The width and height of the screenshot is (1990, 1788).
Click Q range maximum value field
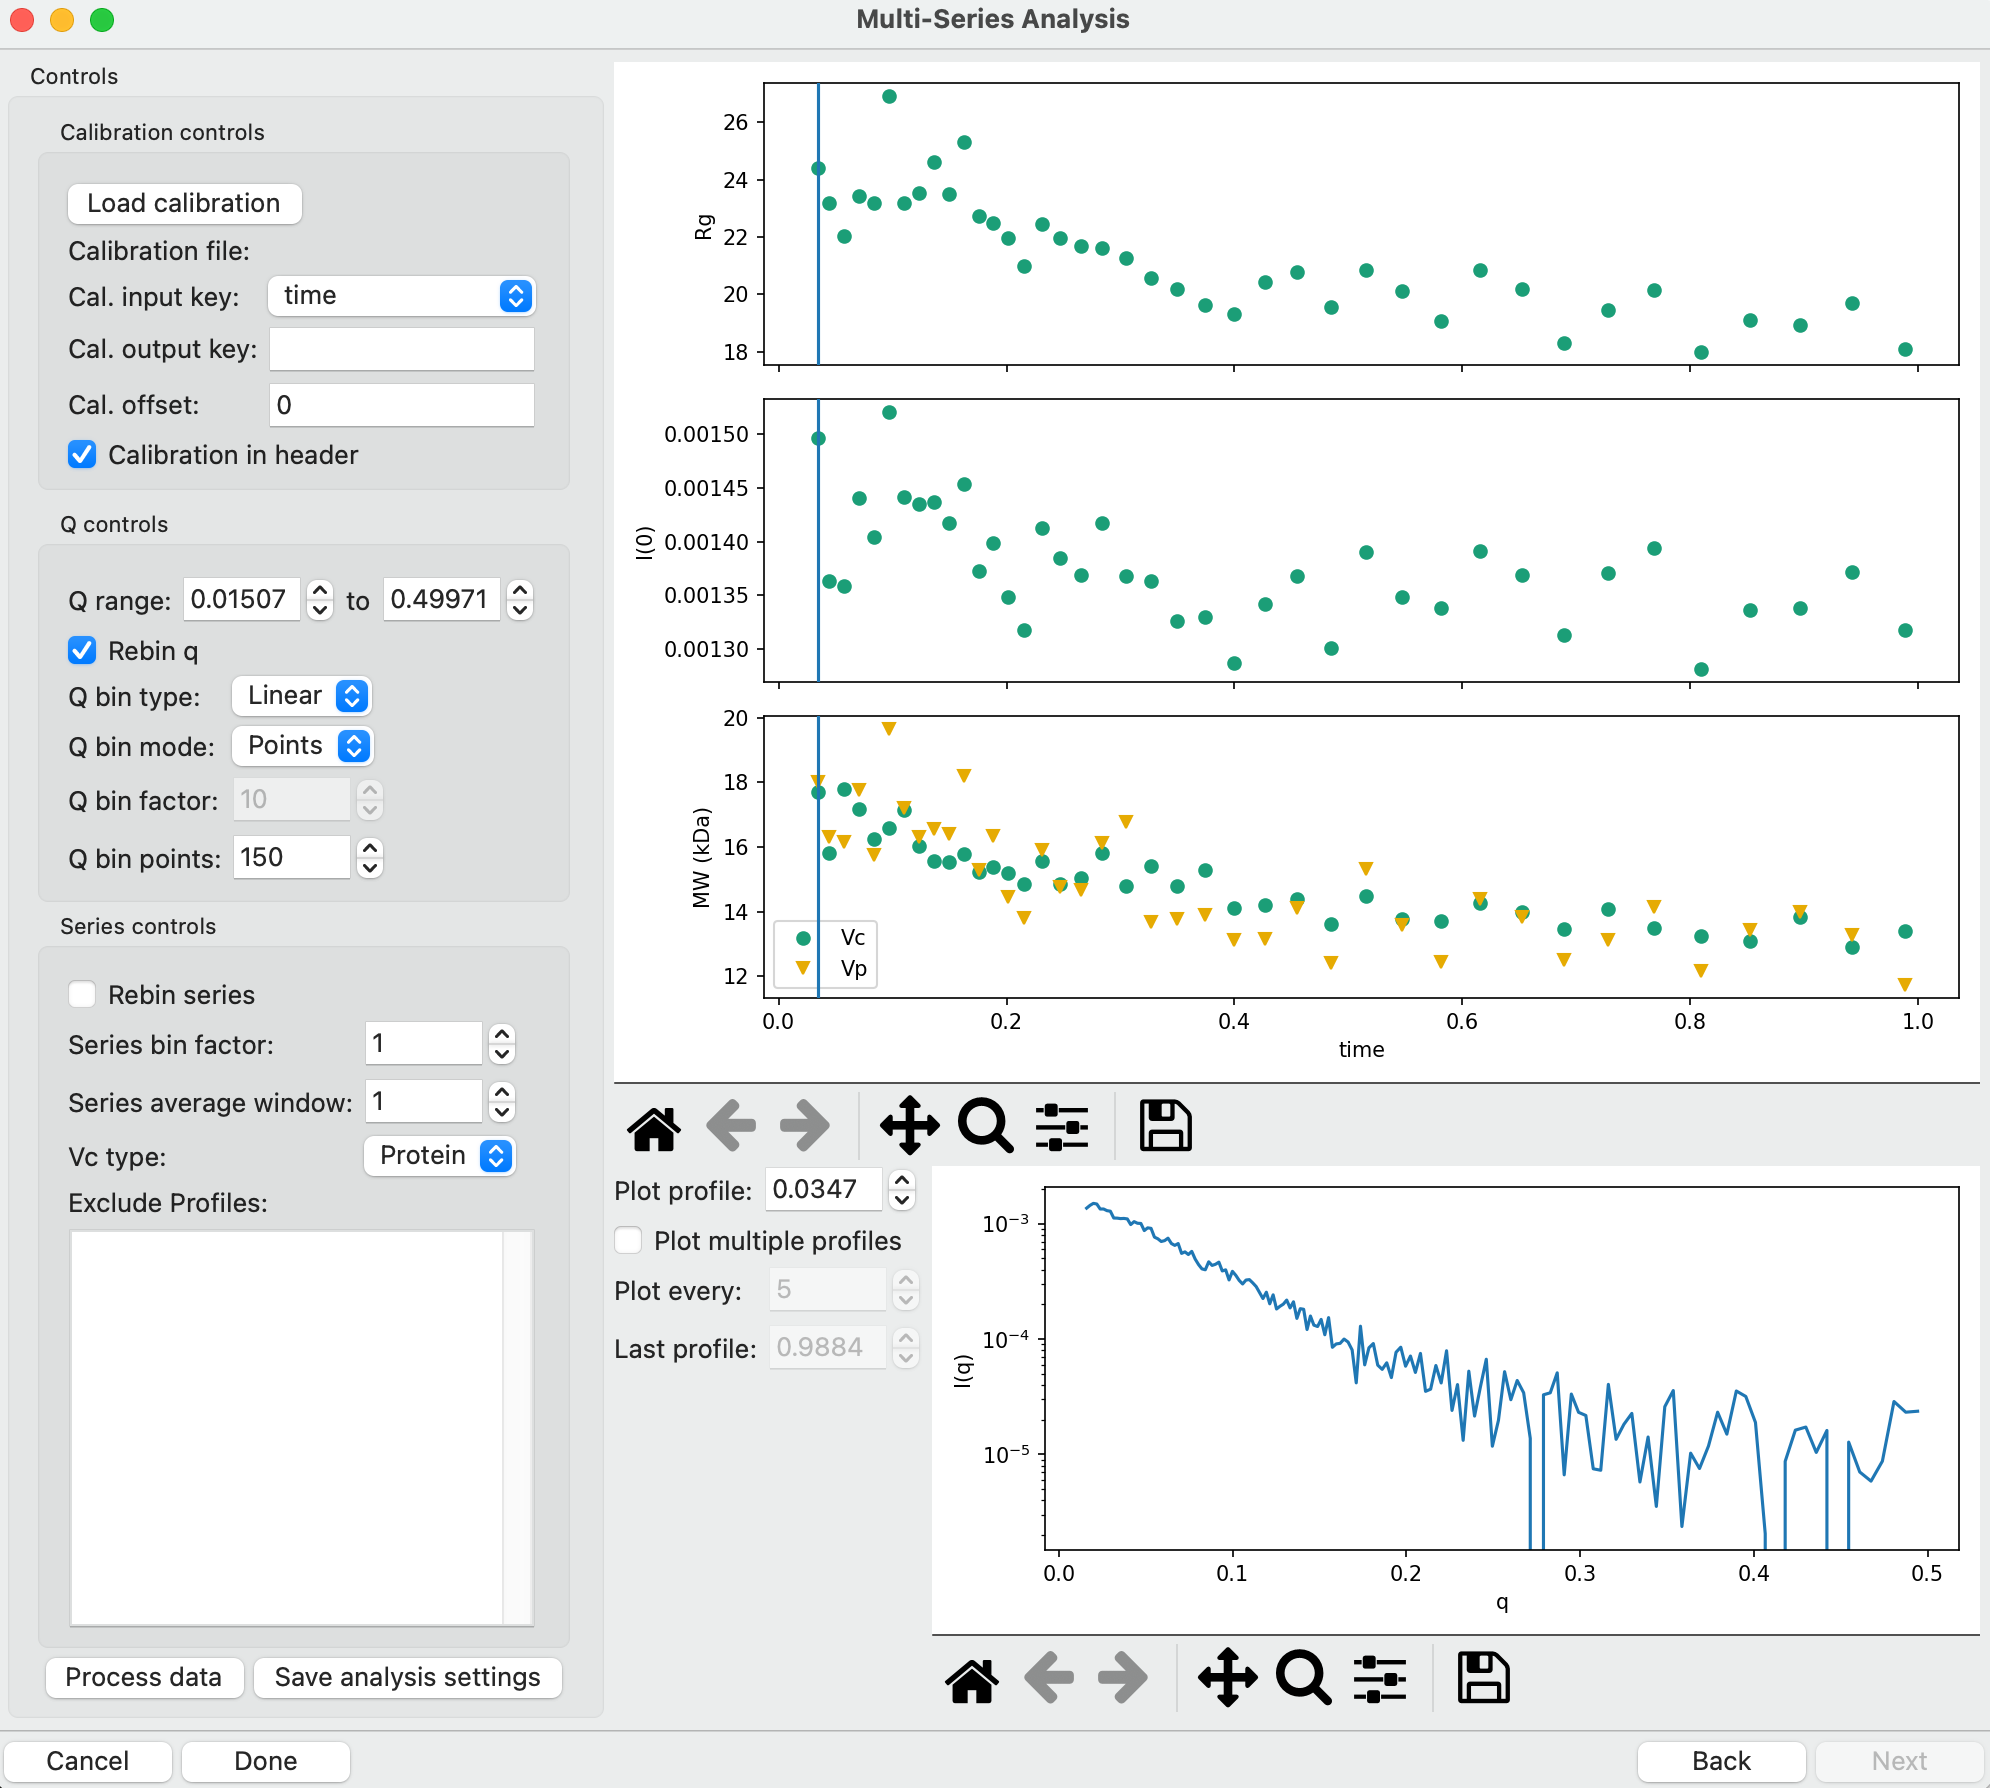tap(442, 599)
